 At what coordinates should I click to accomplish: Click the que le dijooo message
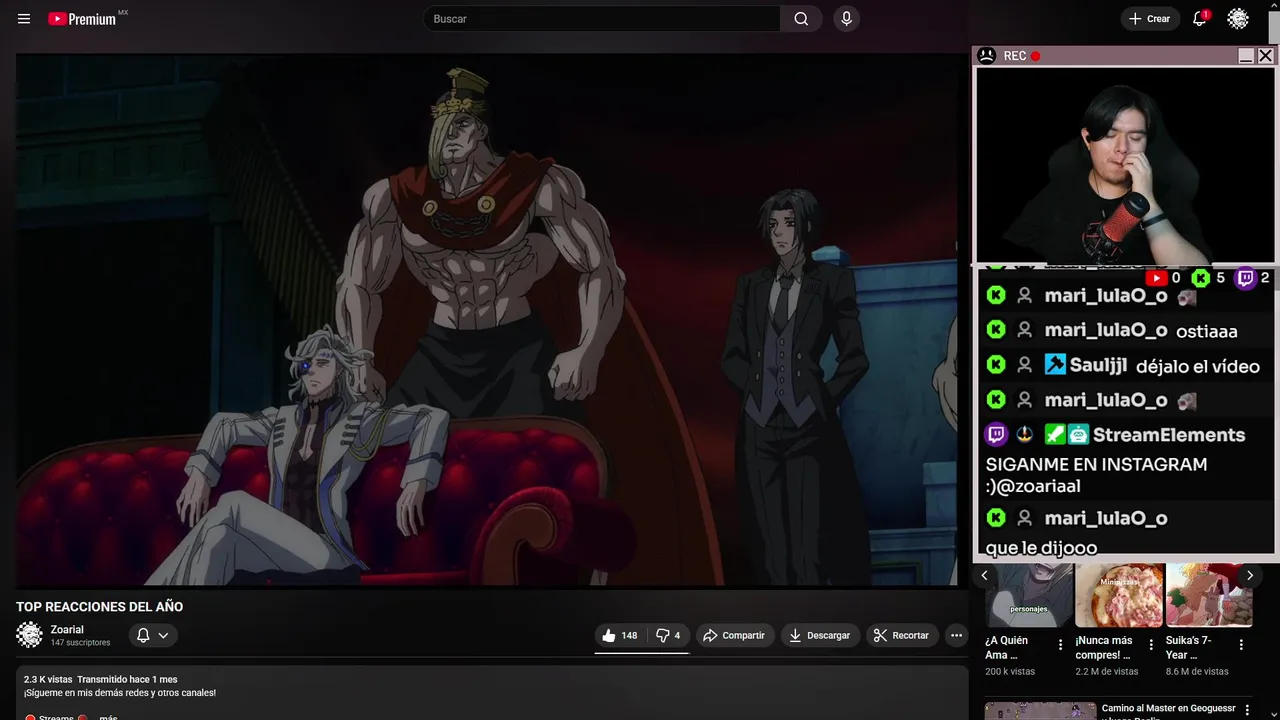[1041, 548]
